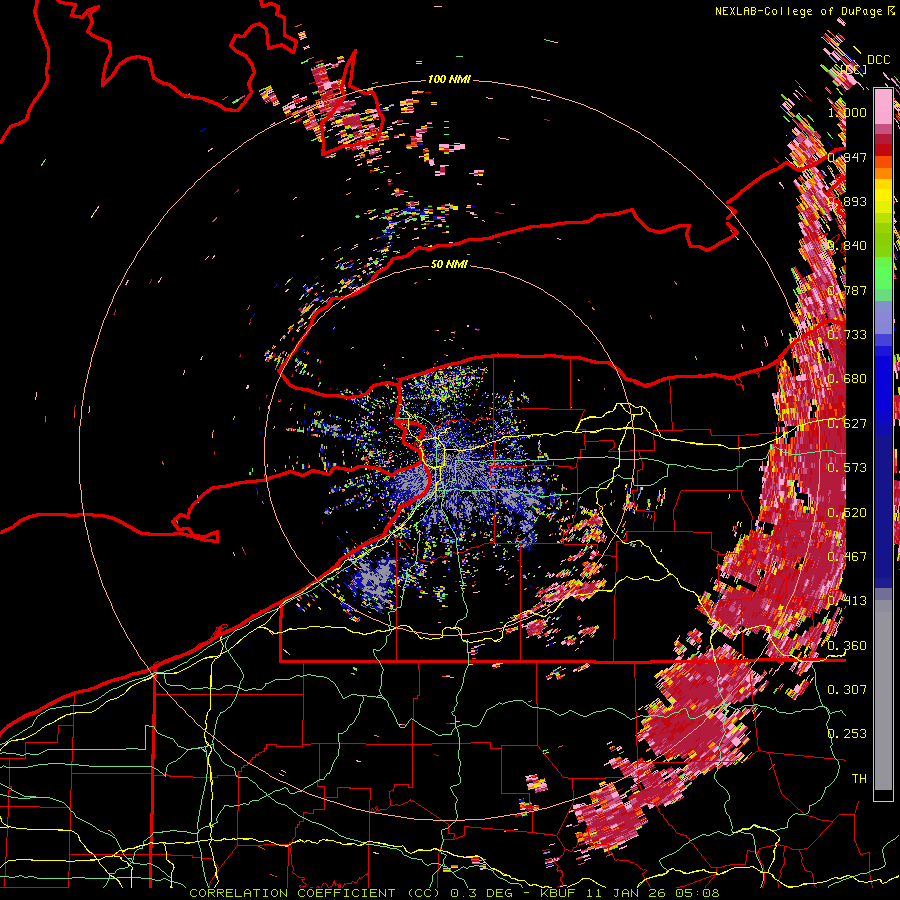Screen dimensions: 900x900
Task: Select the 0.947 scale value
Action: pyautogui.click(x=847, y=157)
